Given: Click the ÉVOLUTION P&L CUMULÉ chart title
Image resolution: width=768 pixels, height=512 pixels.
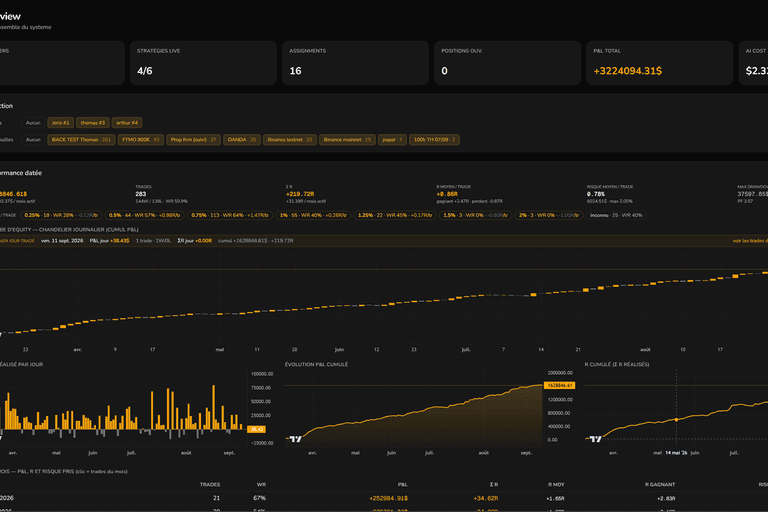Looking at the screenshot, I should 316,365.
